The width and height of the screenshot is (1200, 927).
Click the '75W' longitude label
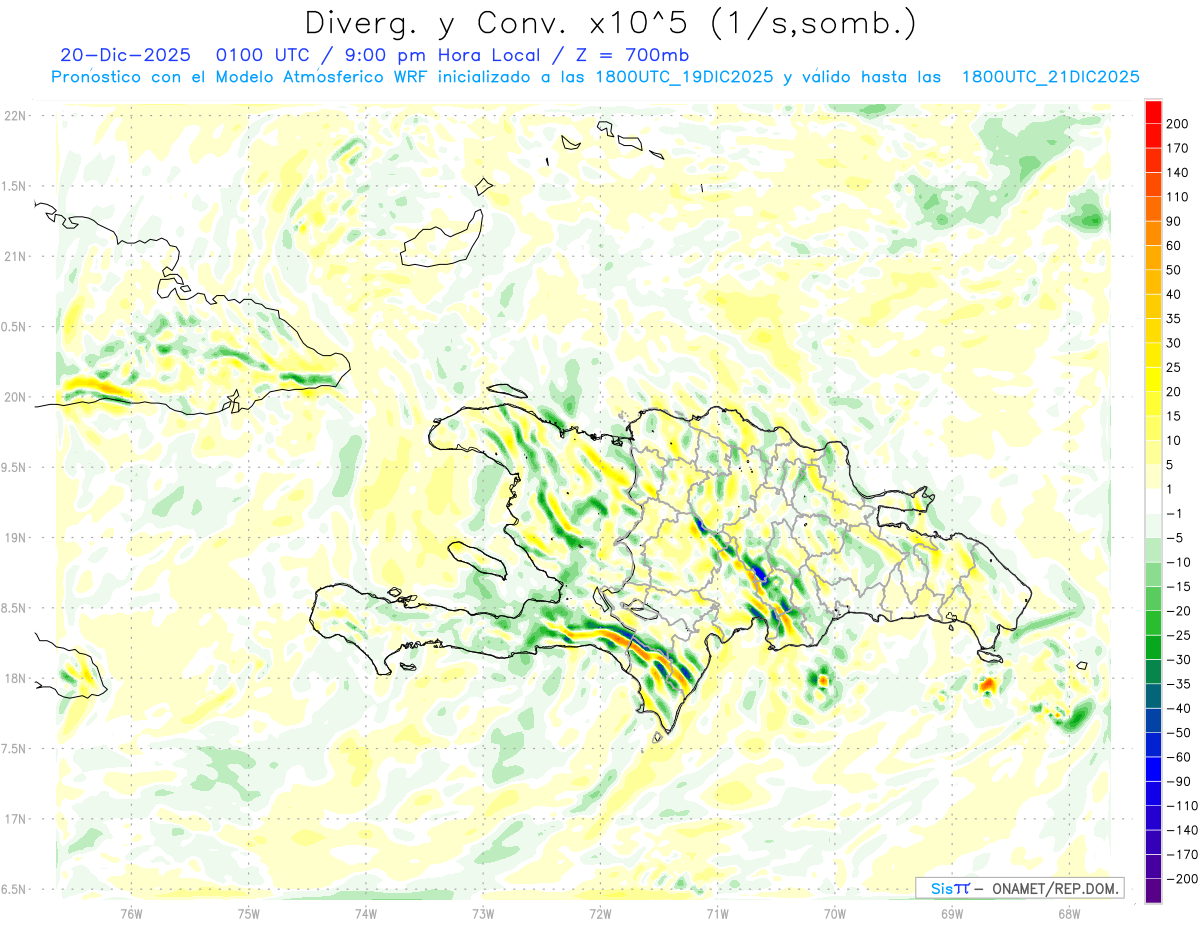(x=249, y=912)
